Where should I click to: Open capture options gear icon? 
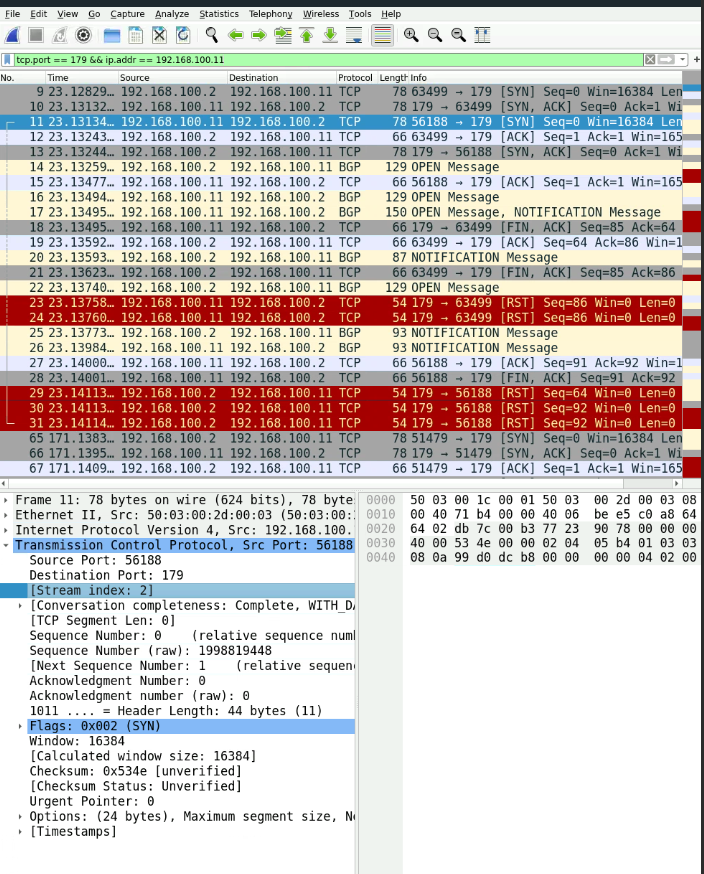pos(84,36)
